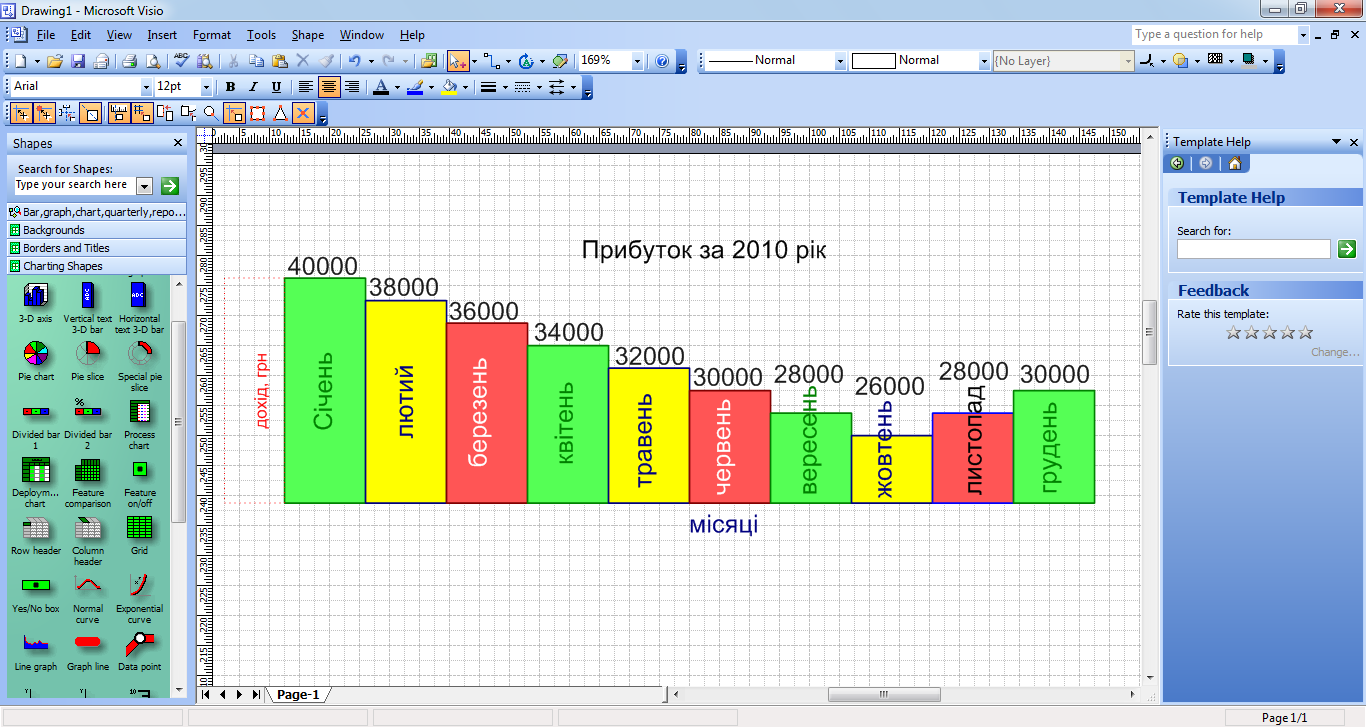Click the Change... link under Feedback

coord(1335,352)
